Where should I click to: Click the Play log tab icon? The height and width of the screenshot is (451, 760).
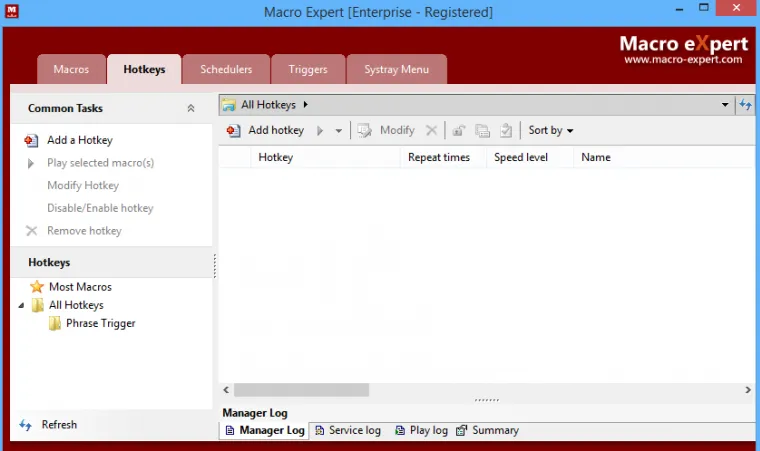point(400,431)
